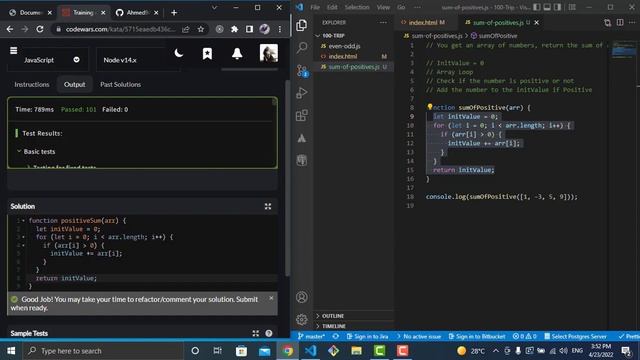Screen dimensions: 640x360
Task: Click the Codewars bookmark icon
Action: 207,53
